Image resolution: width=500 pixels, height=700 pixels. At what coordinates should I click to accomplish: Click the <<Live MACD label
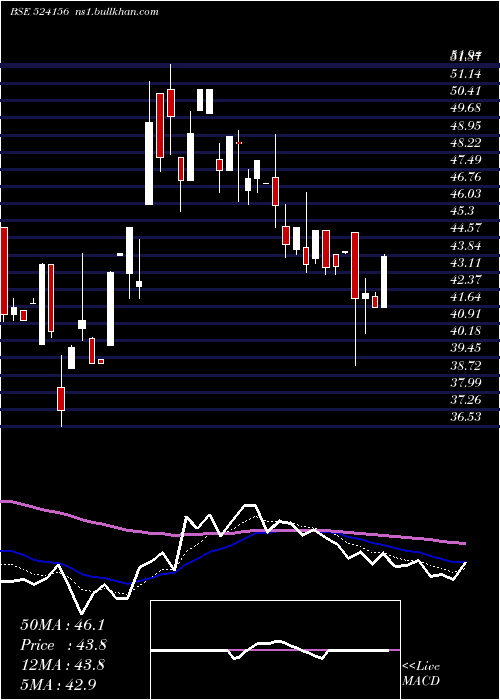(x=421, y=674)
